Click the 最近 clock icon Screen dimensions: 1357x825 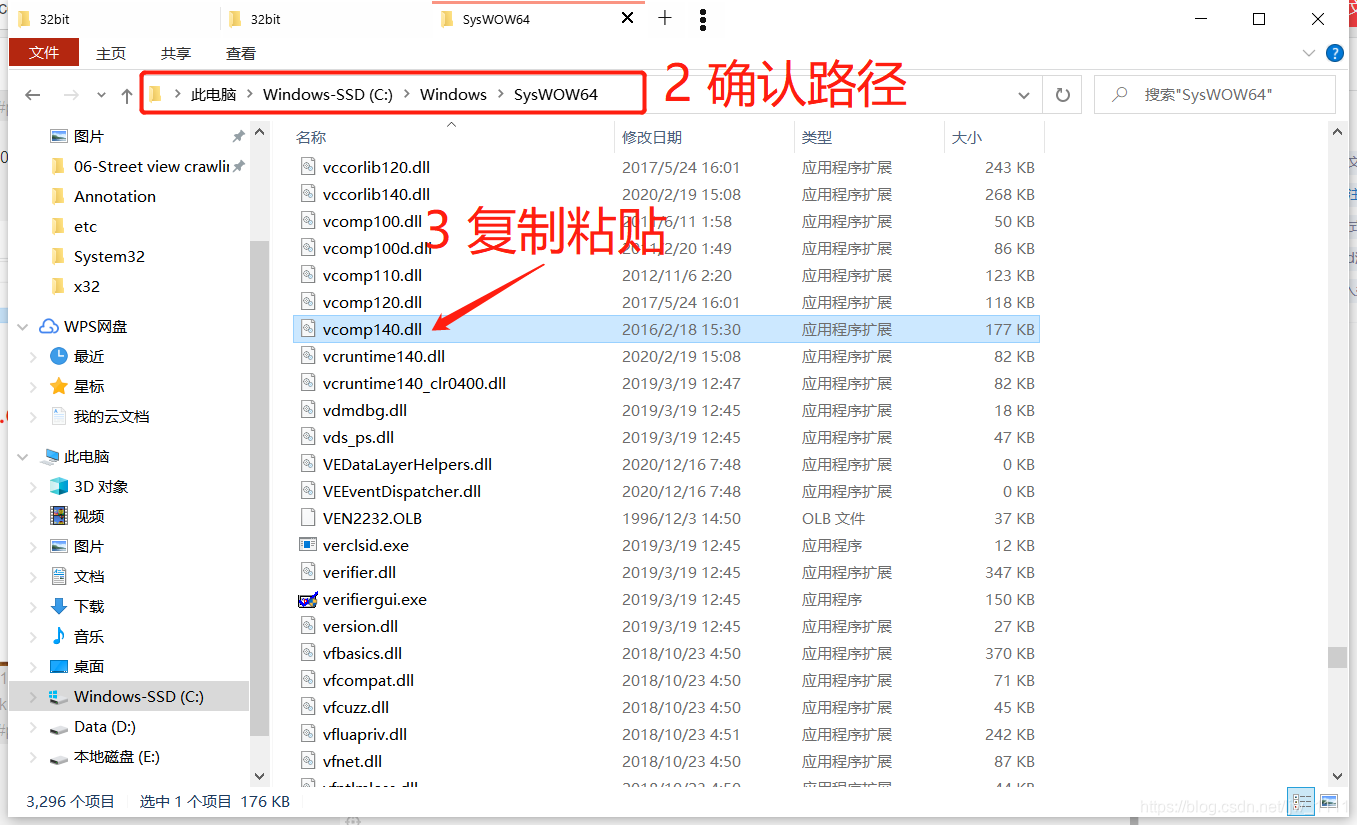59,356
